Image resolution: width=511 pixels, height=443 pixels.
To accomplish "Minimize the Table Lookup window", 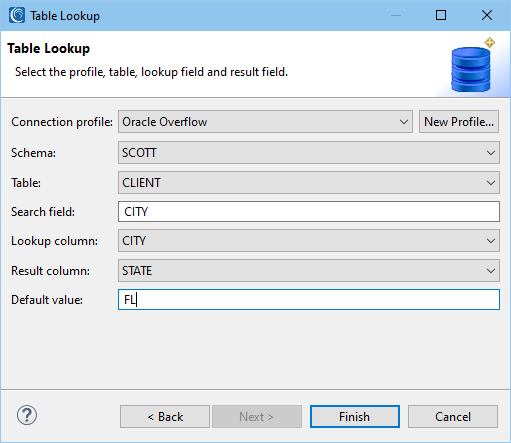I will click(396, 15).
